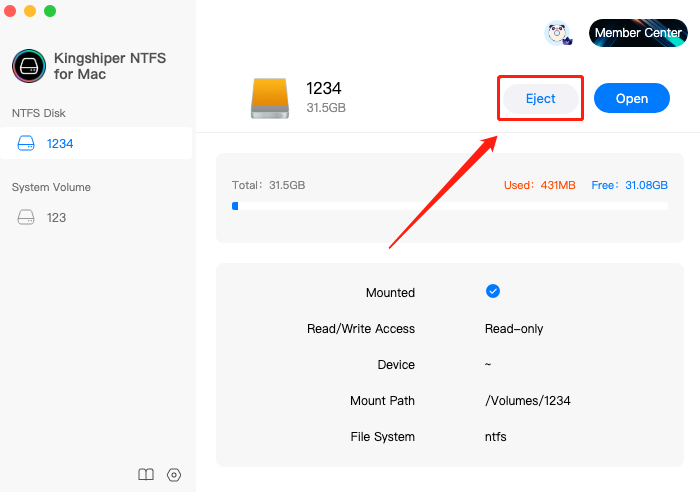Click the orange drive icon for 1234
This screenshot has height=492, width=700.
click(x=270, y=98)
